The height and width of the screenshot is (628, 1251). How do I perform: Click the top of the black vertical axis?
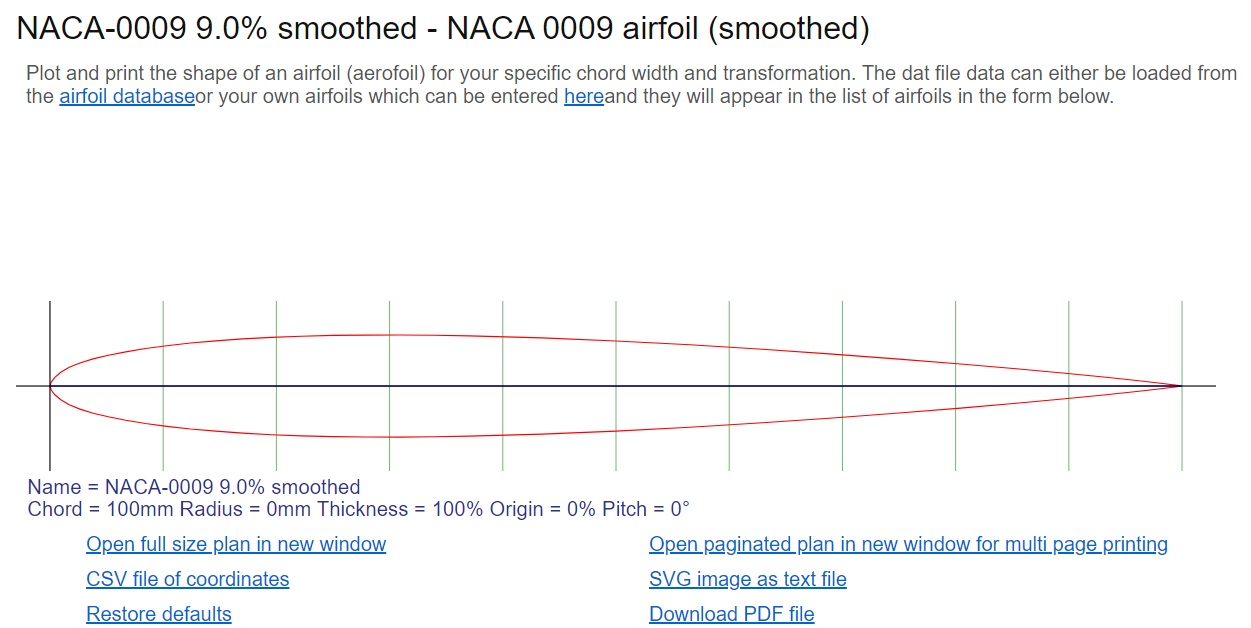coord(50,304)
